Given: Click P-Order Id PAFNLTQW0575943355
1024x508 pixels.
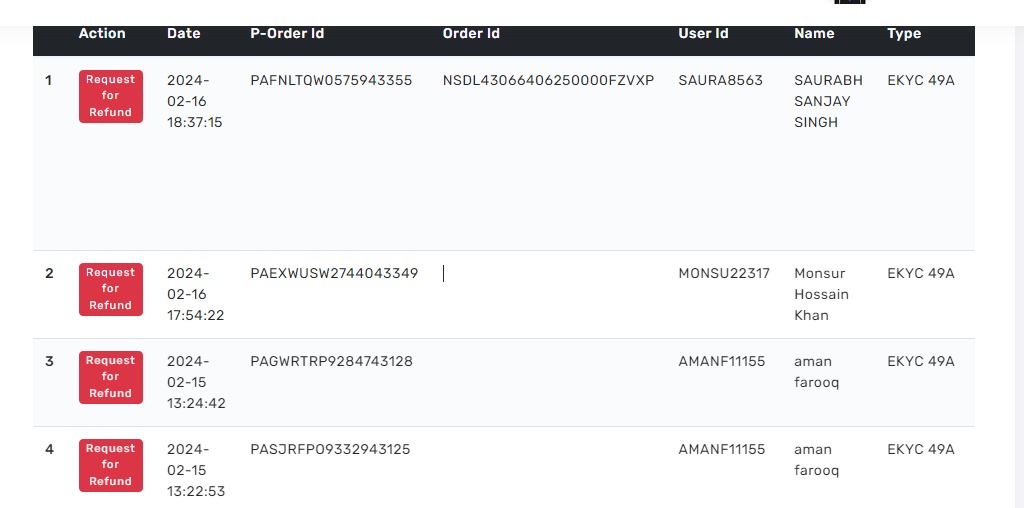Looking at the screenshot, I should (331, 81).
